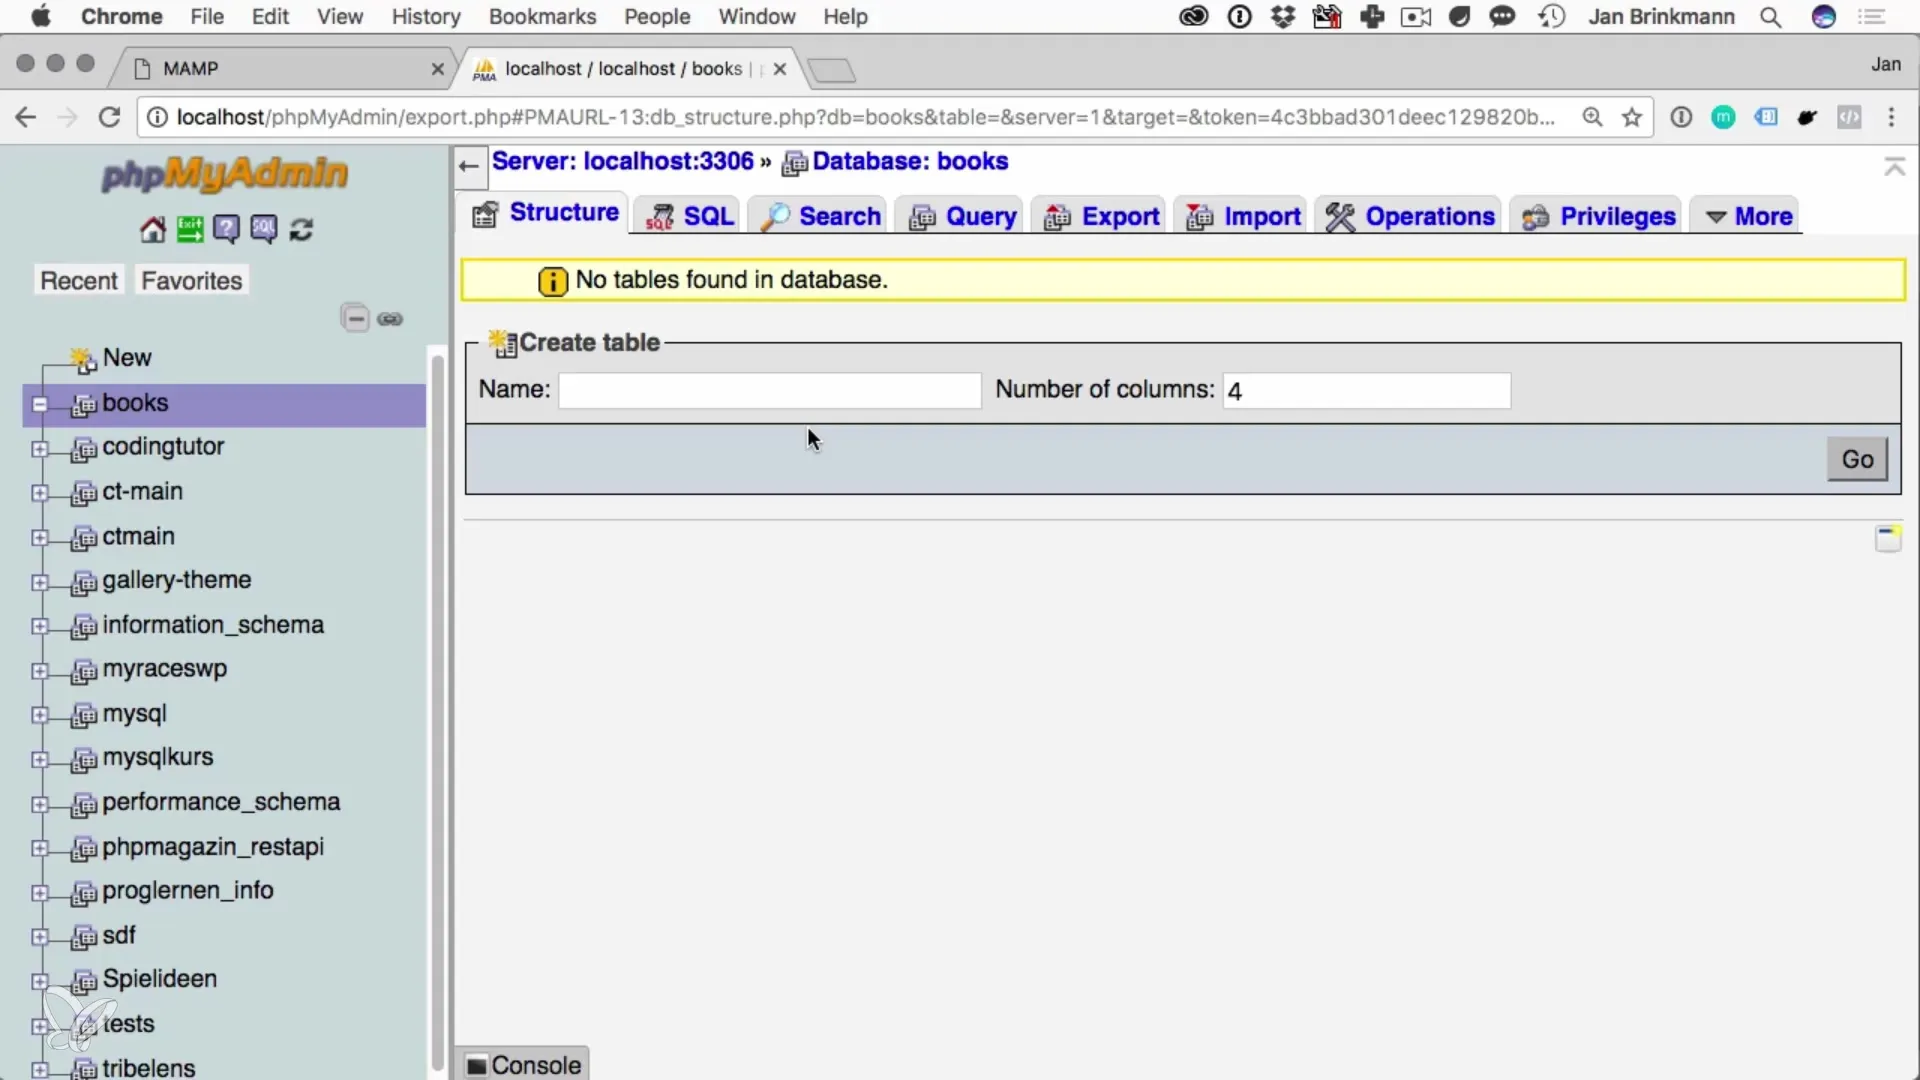1920x1080 pixels.
Task: Click the green log out icon
Action: [190, 230]
